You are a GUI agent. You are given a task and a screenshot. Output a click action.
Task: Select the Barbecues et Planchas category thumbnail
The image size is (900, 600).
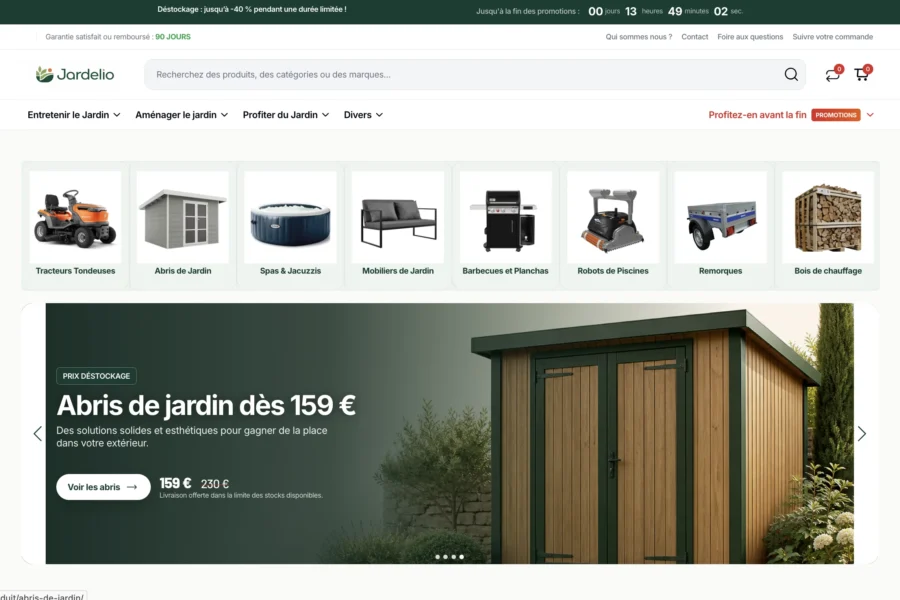point(505,217)
